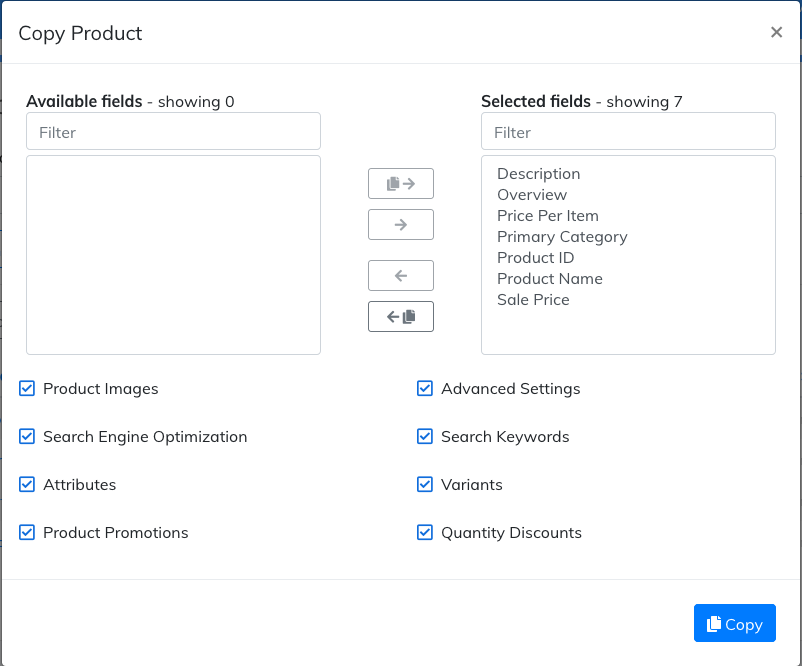Click the move all fields right icon
The image size is (802, 666).
tap(401, 184)
